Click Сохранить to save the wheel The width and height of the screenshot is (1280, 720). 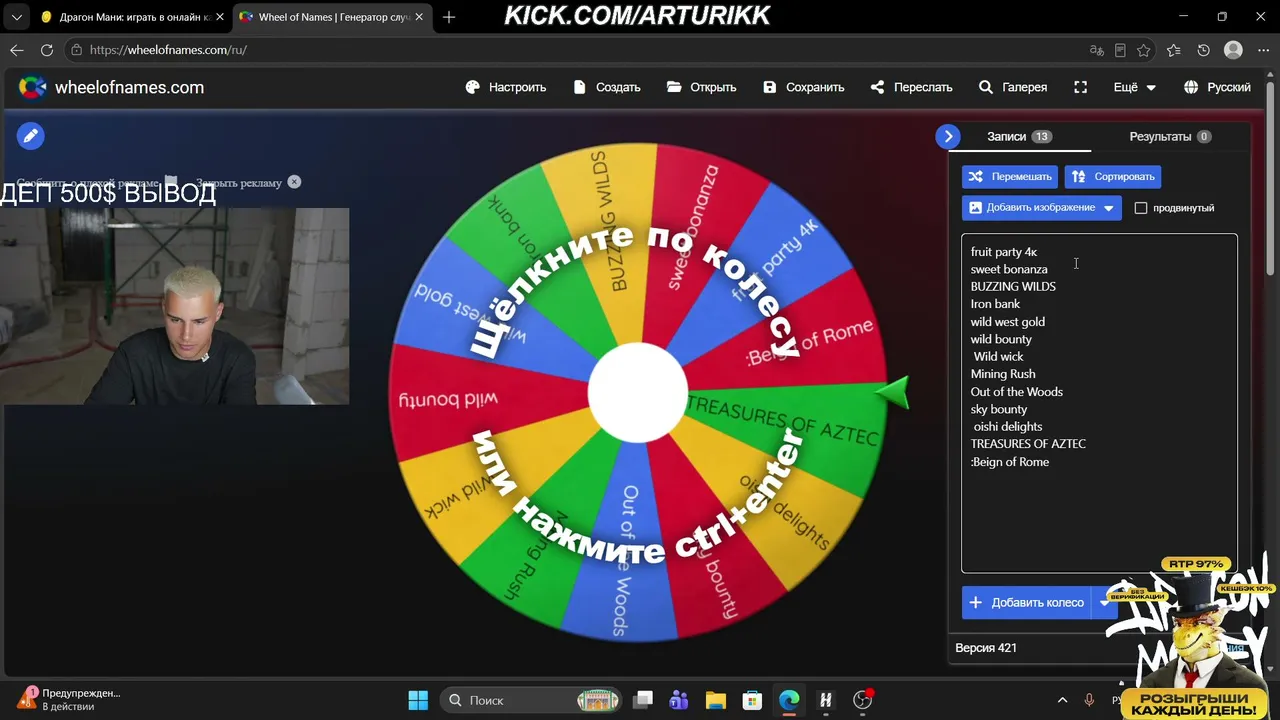point(804,87)
